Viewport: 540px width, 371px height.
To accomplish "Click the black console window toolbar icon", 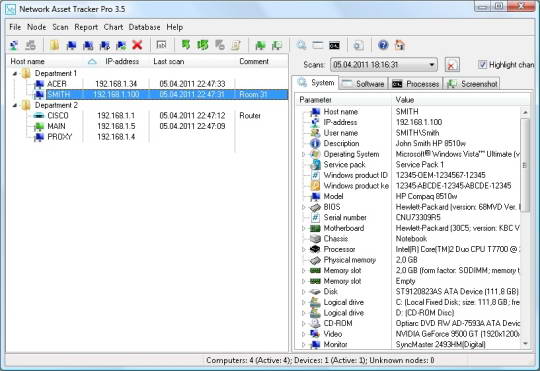I will [334, 45].
